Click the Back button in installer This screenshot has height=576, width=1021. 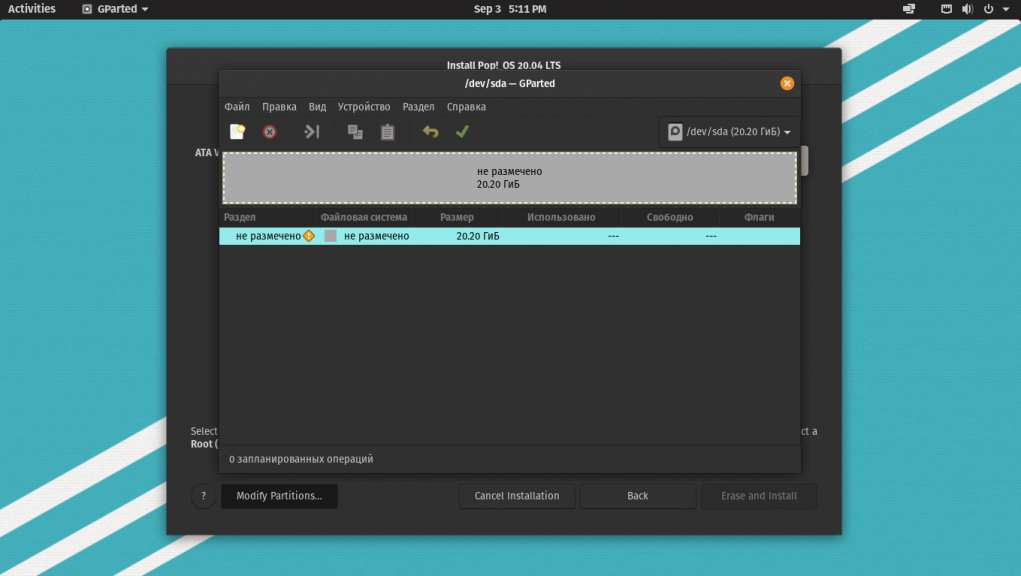pyautogui.click(x=638, y=496)
